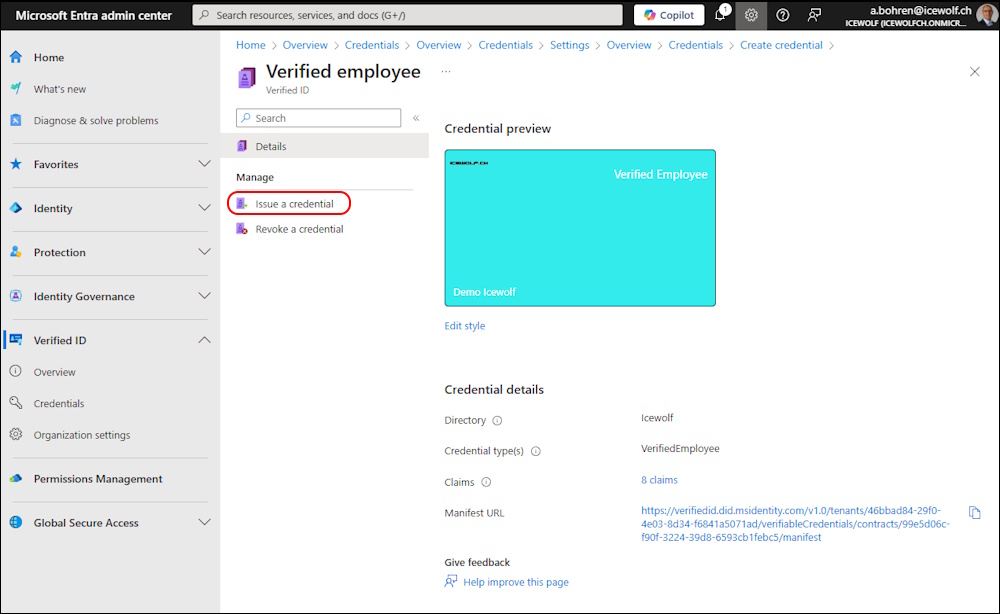Open the notifications bell icon

coord(721,15)
